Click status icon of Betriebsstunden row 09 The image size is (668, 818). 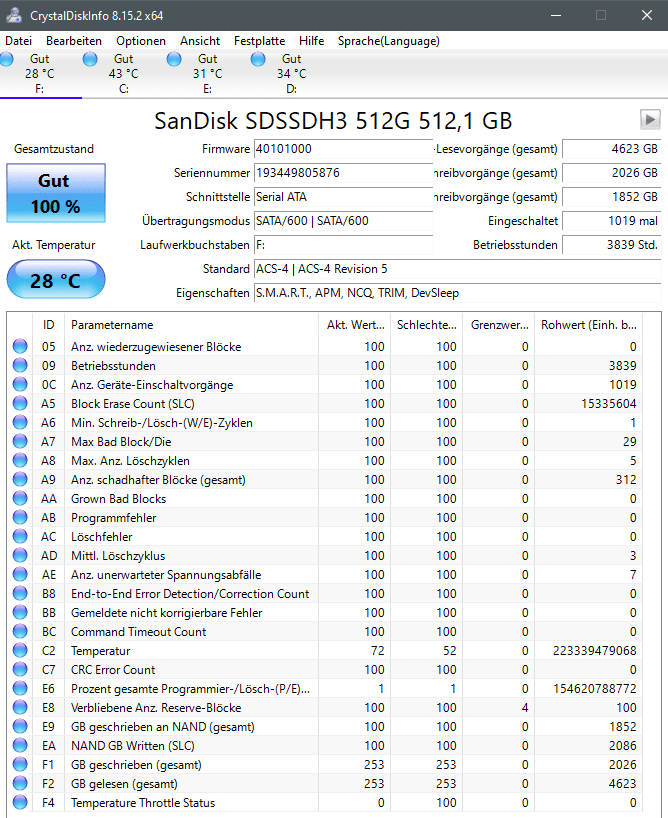(x=20, y=365)
